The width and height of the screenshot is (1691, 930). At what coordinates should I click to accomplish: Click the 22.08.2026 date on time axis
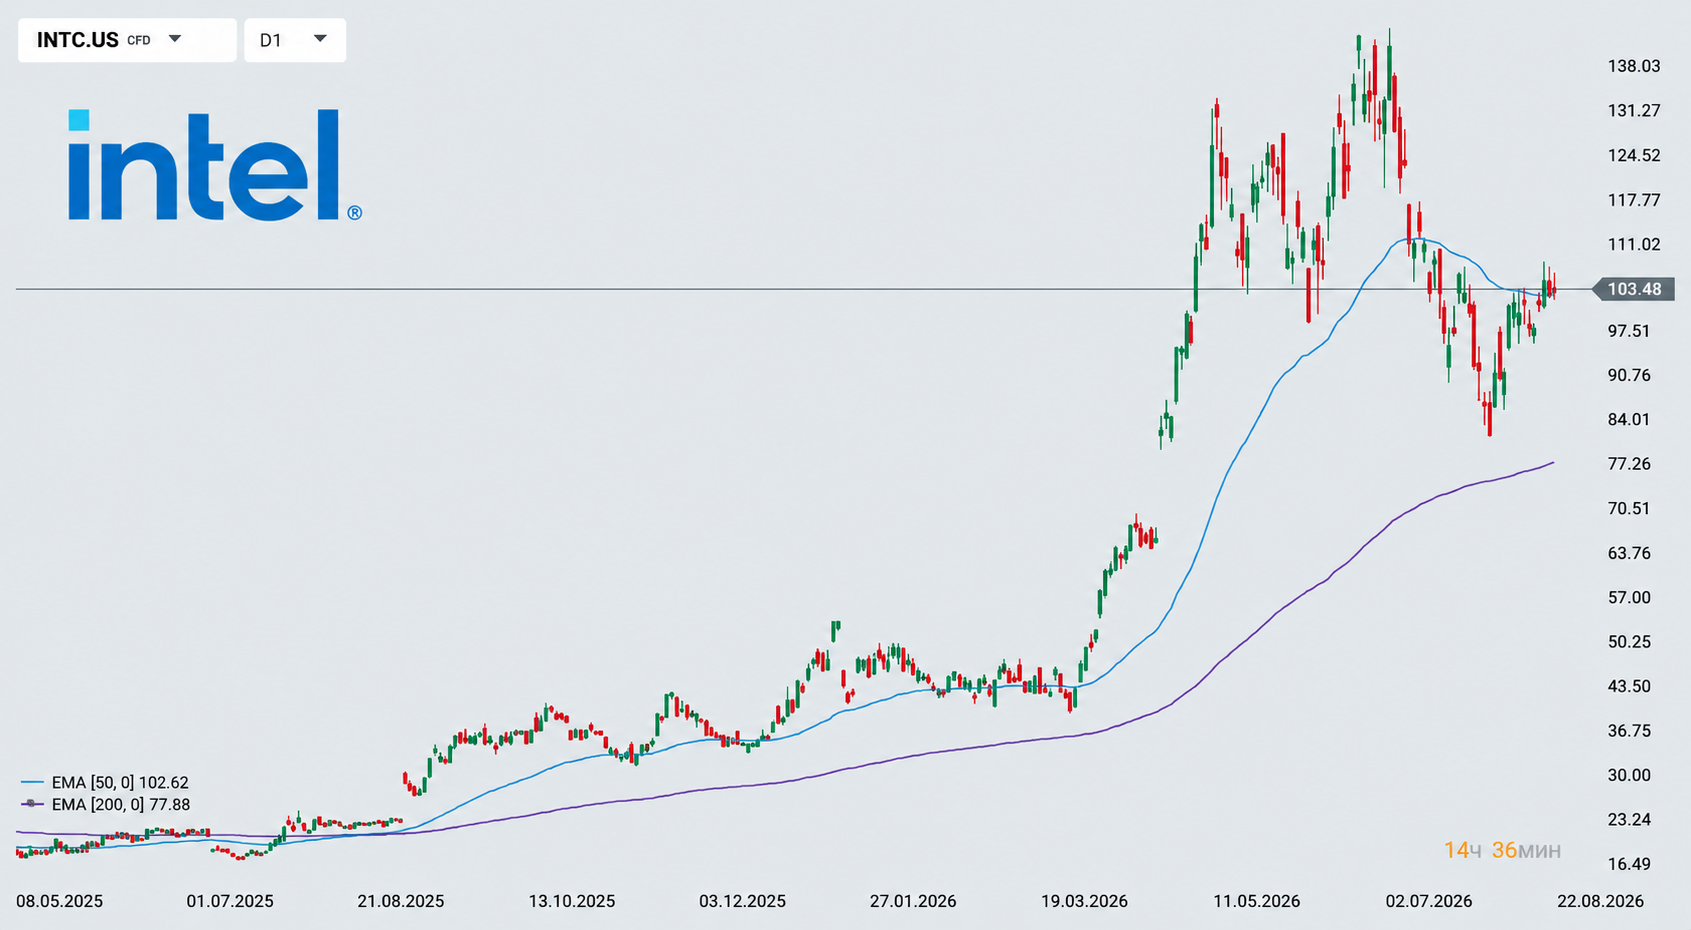(1600, 901)
